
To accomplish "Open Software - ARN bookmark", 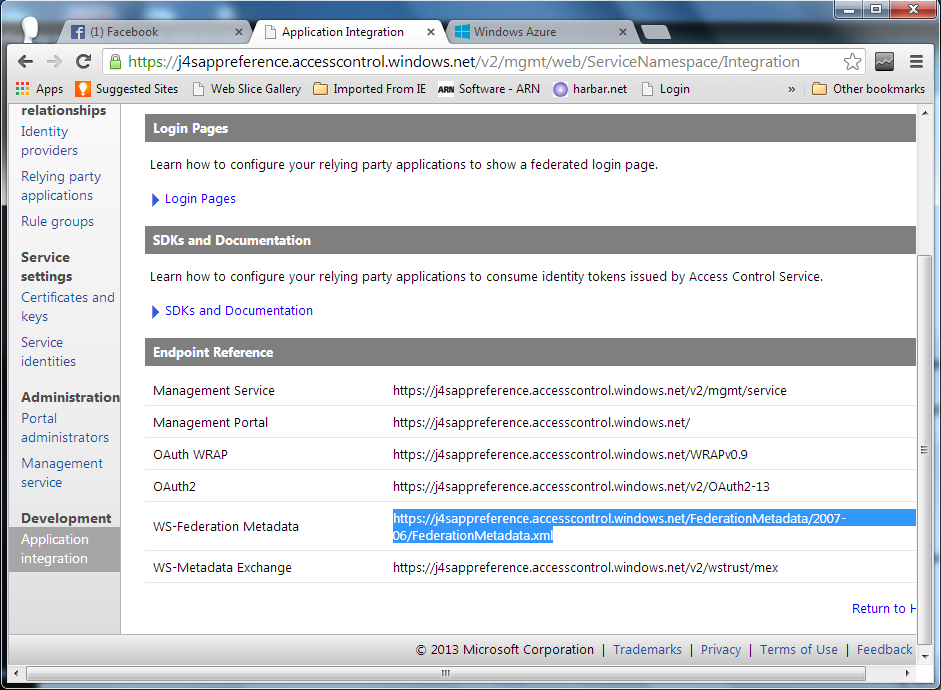I will pos(489,89).
